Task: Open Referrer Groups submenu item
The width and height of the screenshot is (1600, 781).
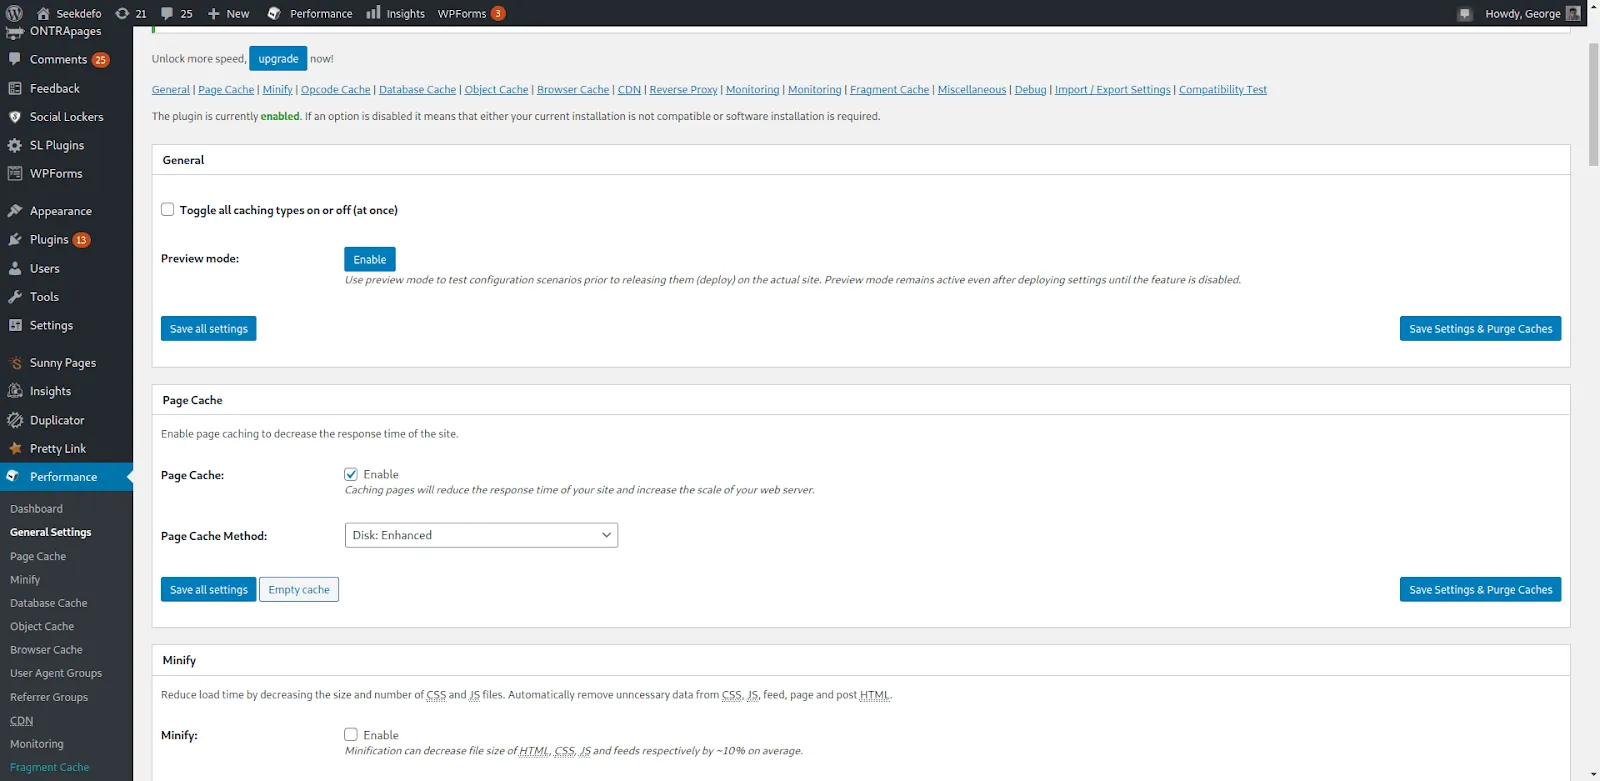Action: click(49, 697)
